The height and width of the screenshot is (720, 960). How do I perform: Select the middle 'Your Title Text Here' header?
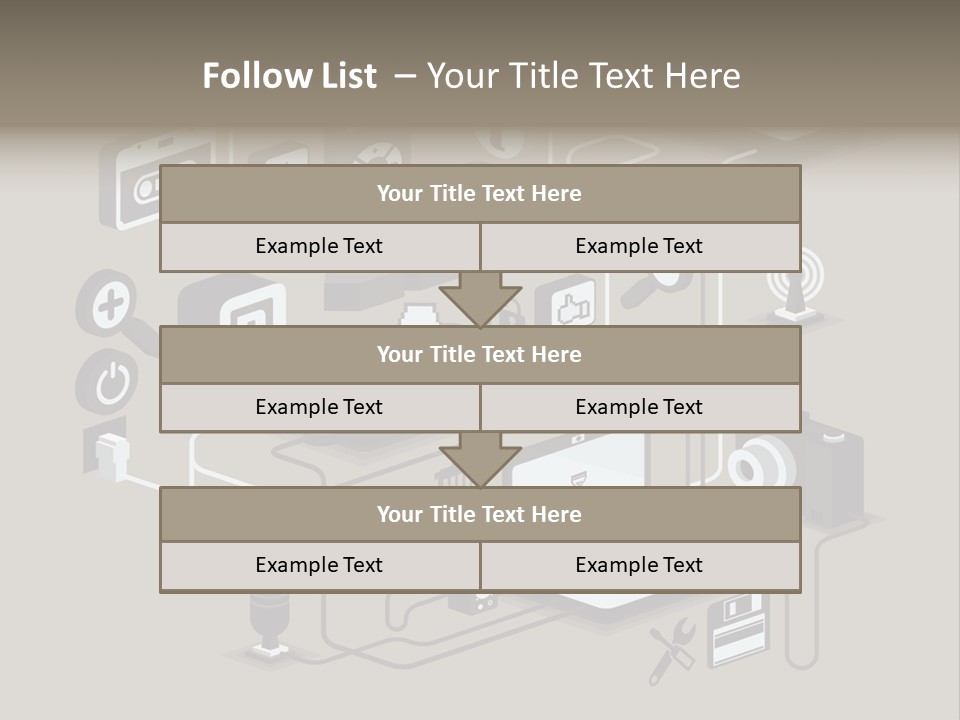pyautogui.click(x=479, y=354)
